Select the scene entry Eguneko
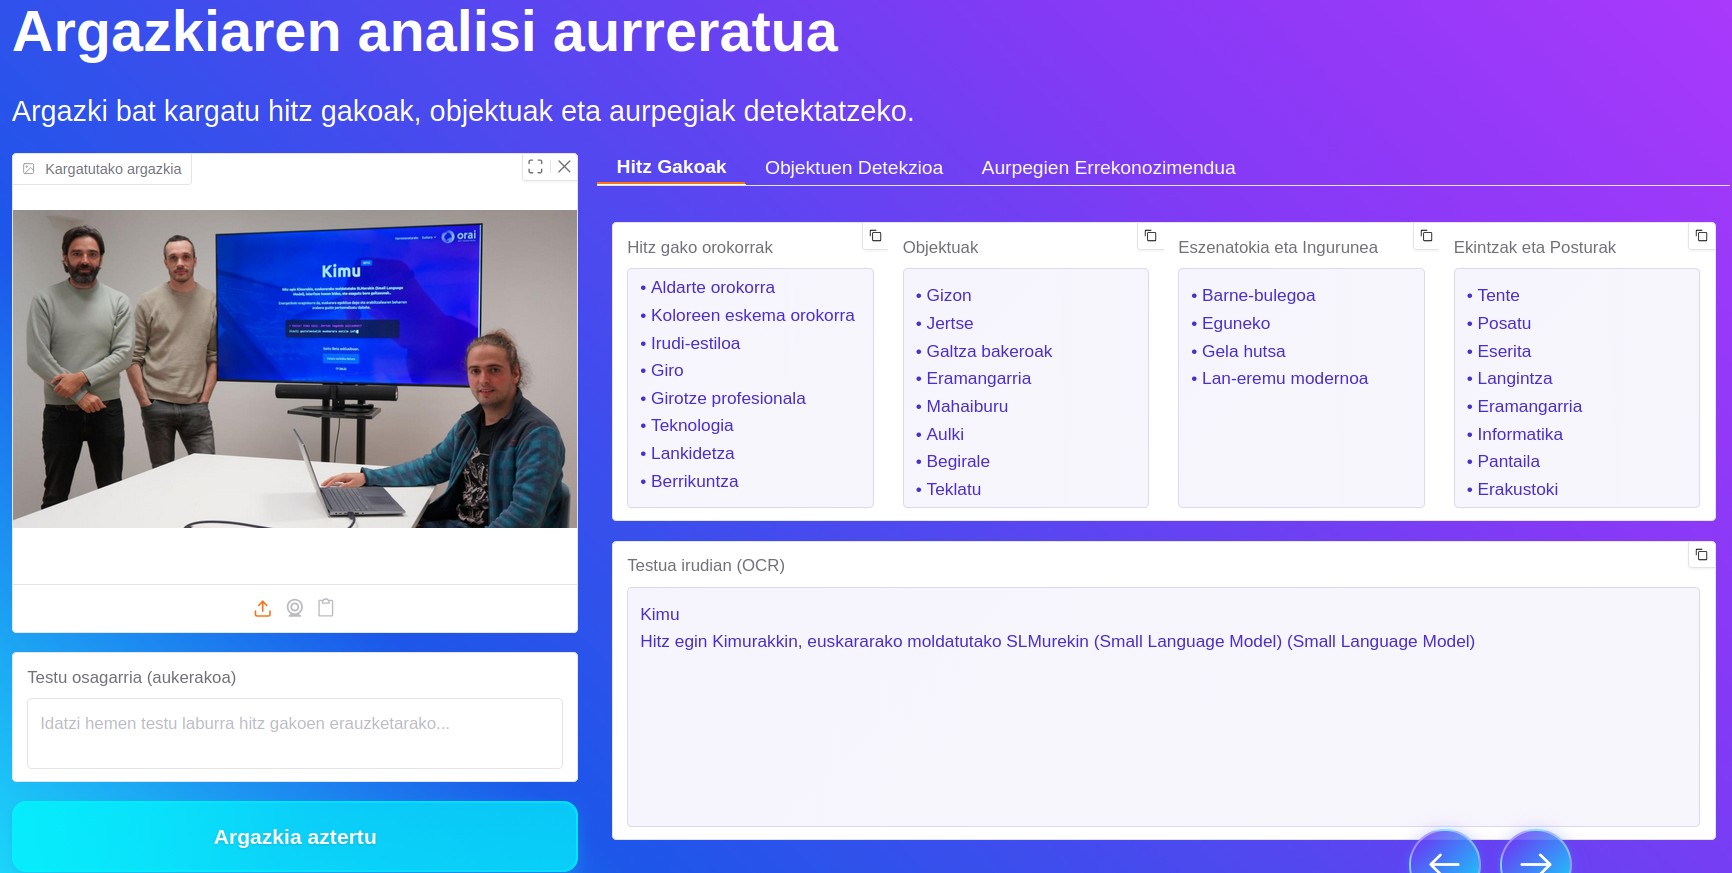 (x=1236, y=323)
